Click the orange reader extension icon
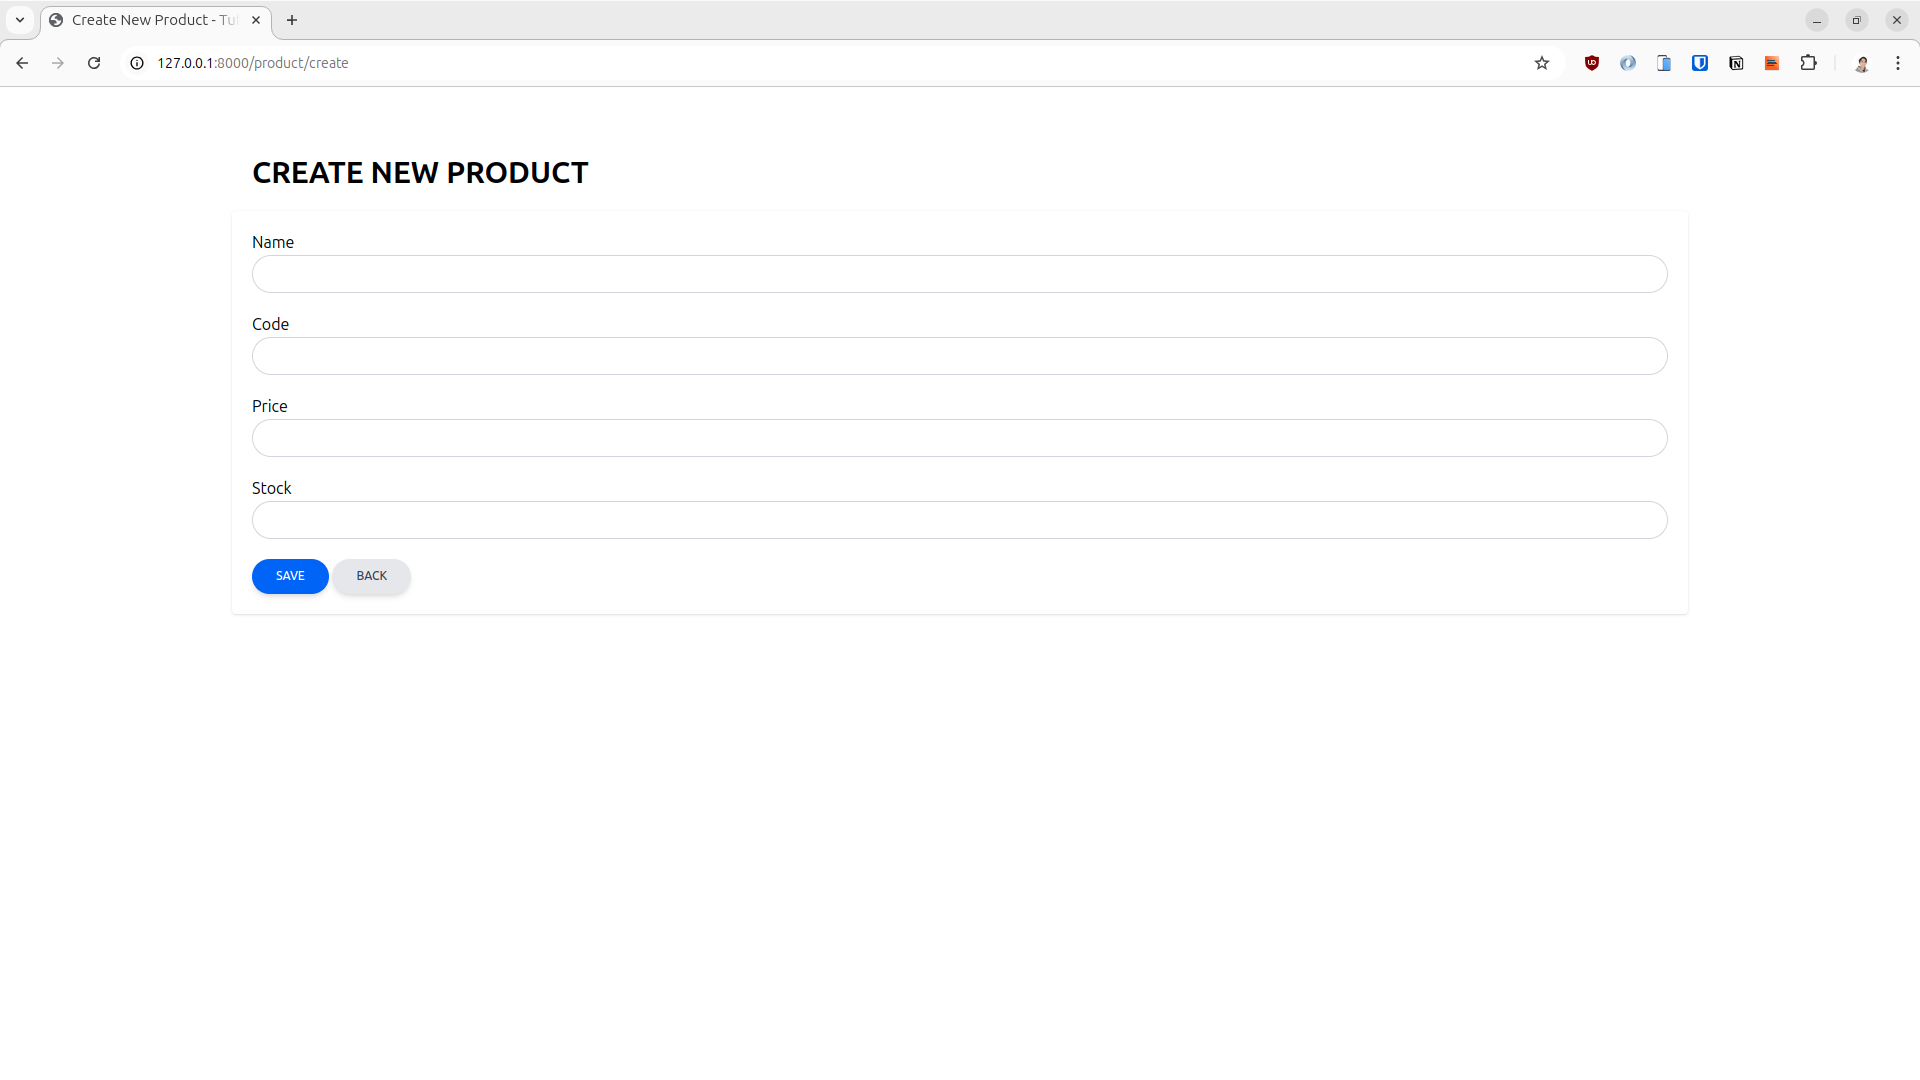 (1772, 62)
